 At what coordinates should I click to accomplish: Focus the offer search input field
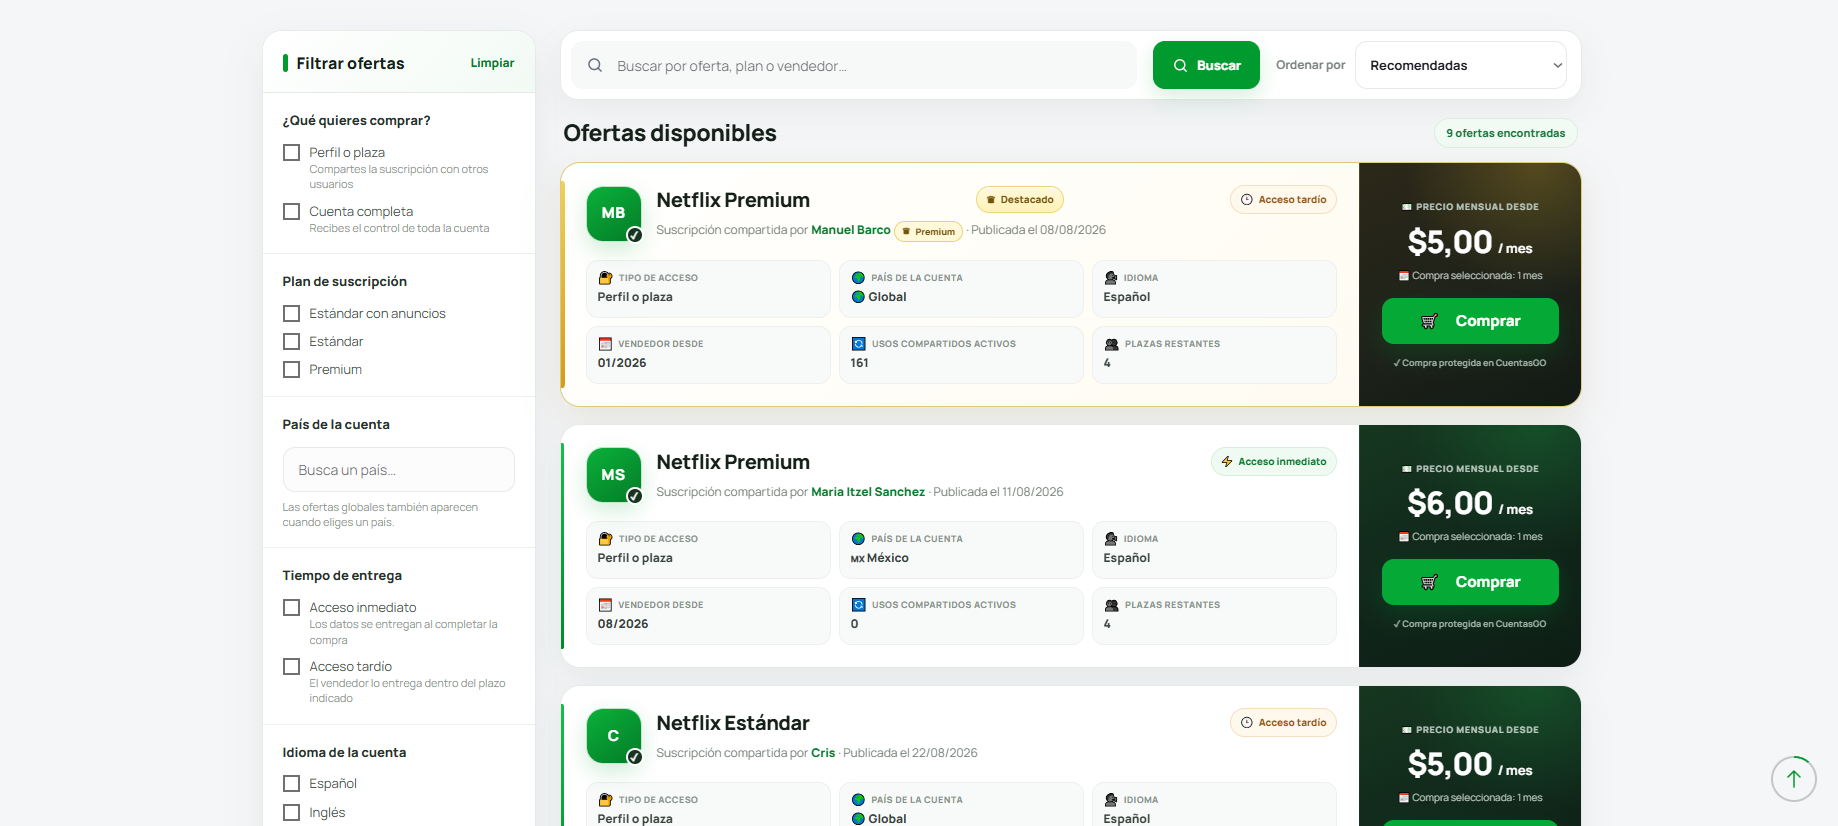(x=854, y=66)
